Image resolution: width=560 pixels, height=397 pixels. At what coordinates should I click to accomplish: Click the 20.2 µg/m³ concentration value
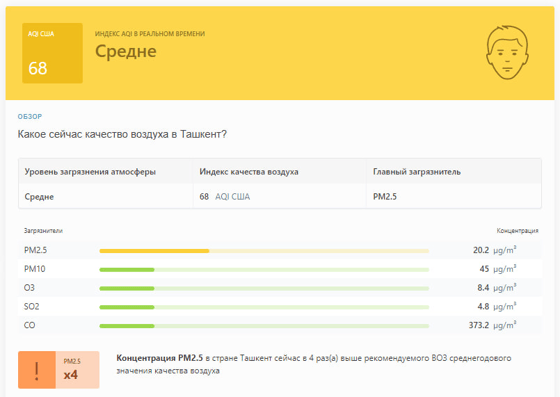point(495,250)
